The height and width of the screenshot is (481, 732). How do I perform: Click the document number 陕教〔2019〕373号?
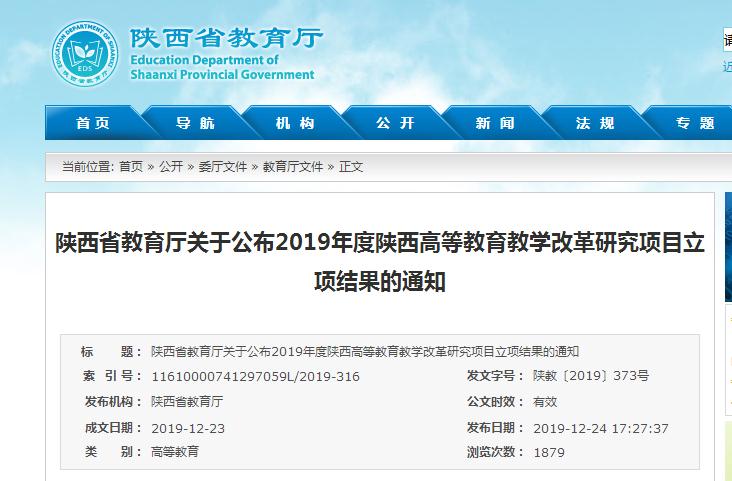coord(590,377)
